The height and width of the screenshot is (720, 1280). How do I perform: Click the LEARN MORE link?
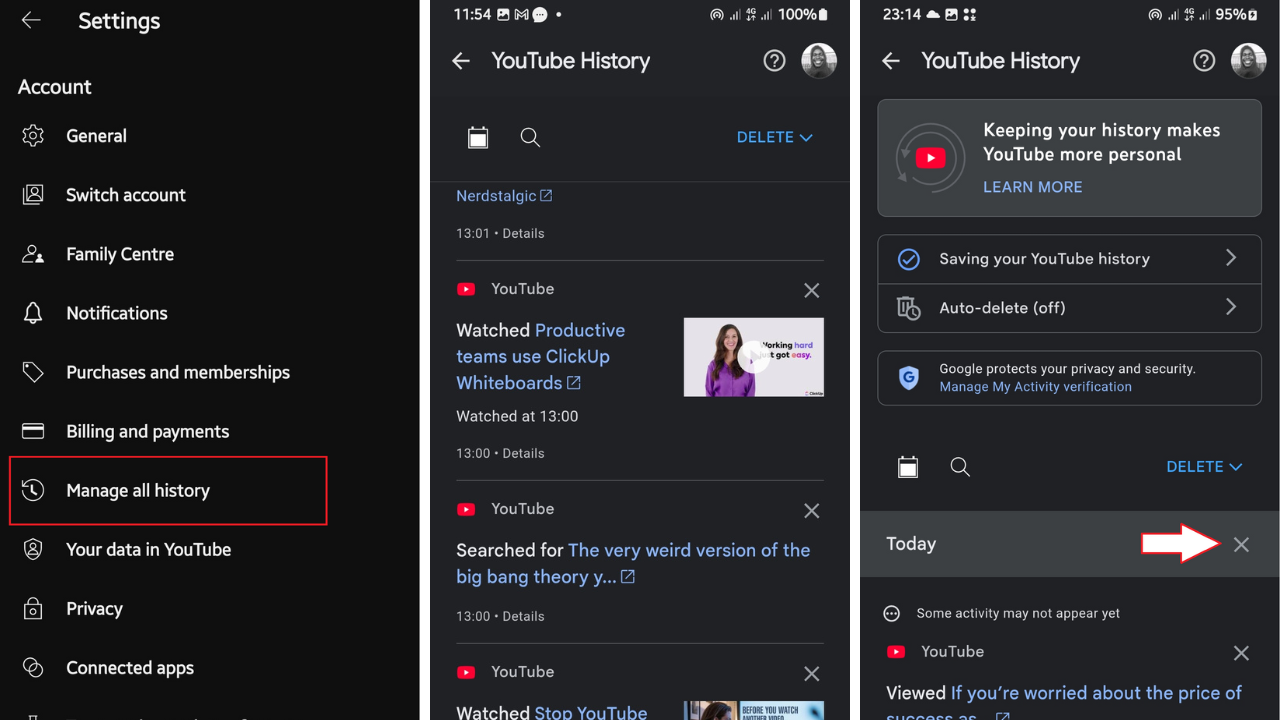pos(1032,186)
